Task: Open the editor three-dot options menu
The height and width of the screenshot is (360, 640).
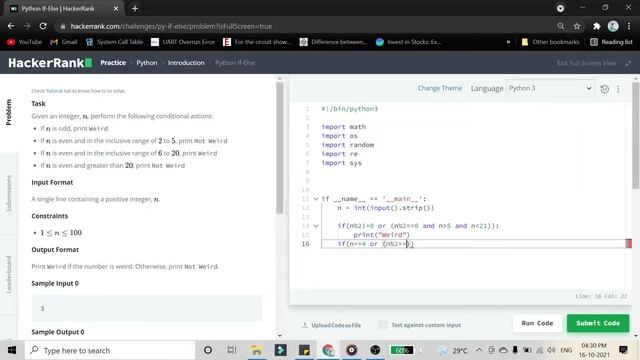Action: click(x=618, y=89)
